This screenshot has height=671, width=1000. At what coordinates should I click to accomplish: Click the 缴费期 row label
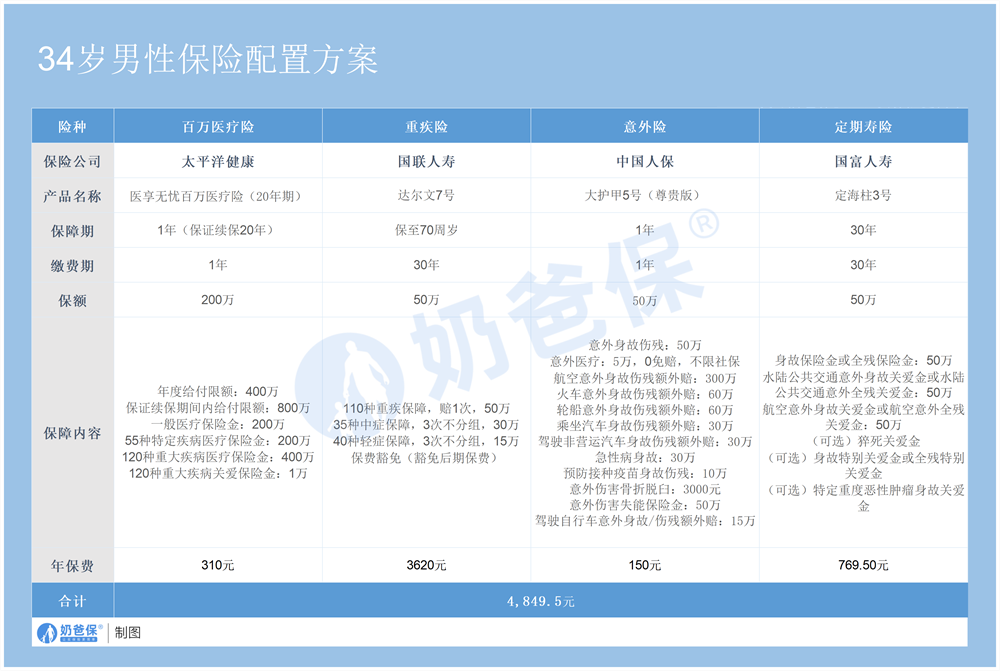tap(73, 266)
